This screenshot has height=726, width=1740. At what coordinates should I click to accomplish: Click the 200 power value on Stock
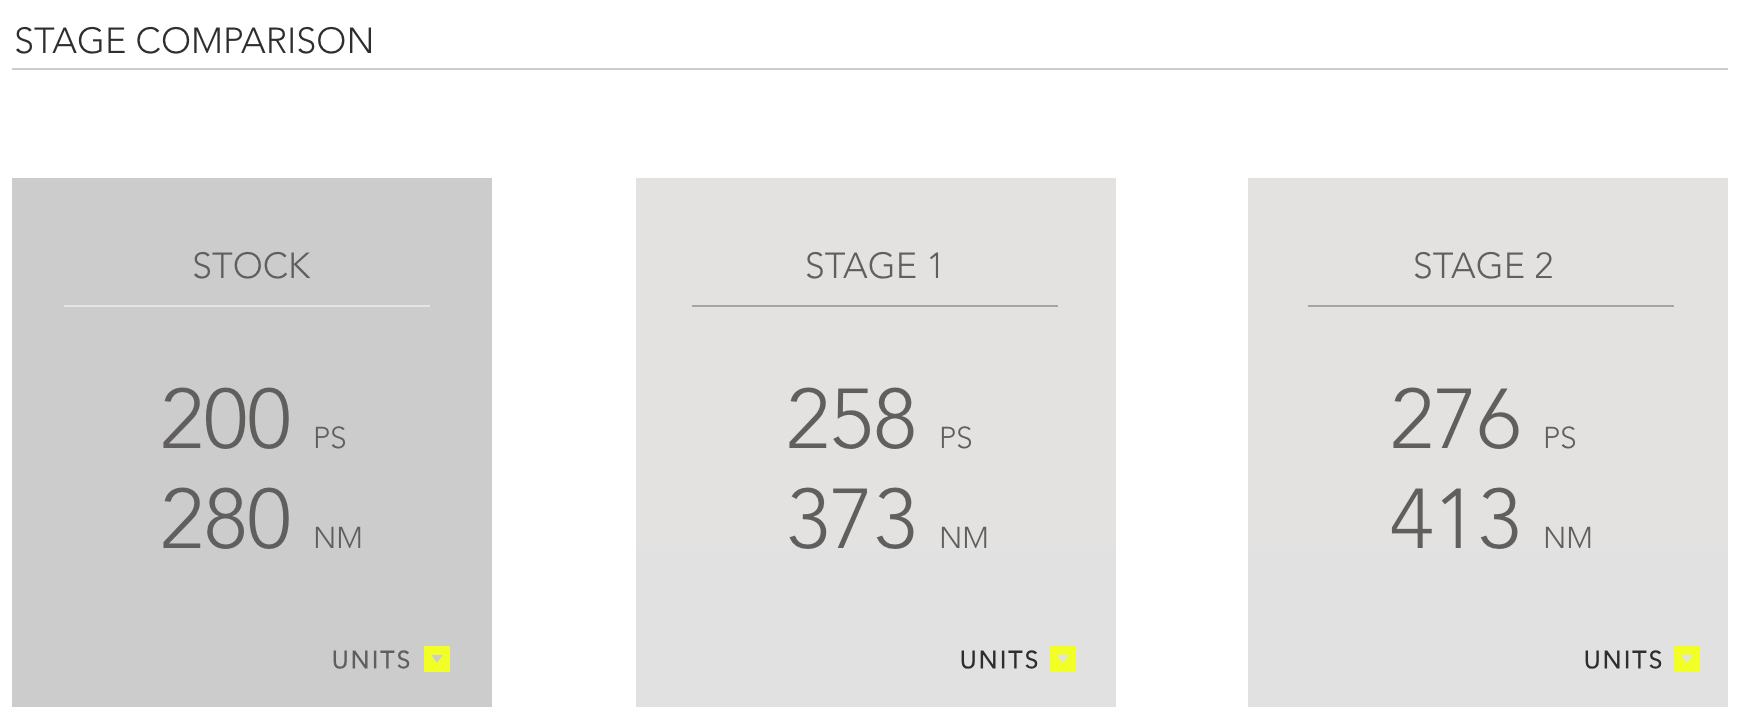pyautogui.click(x=226, y=420)
